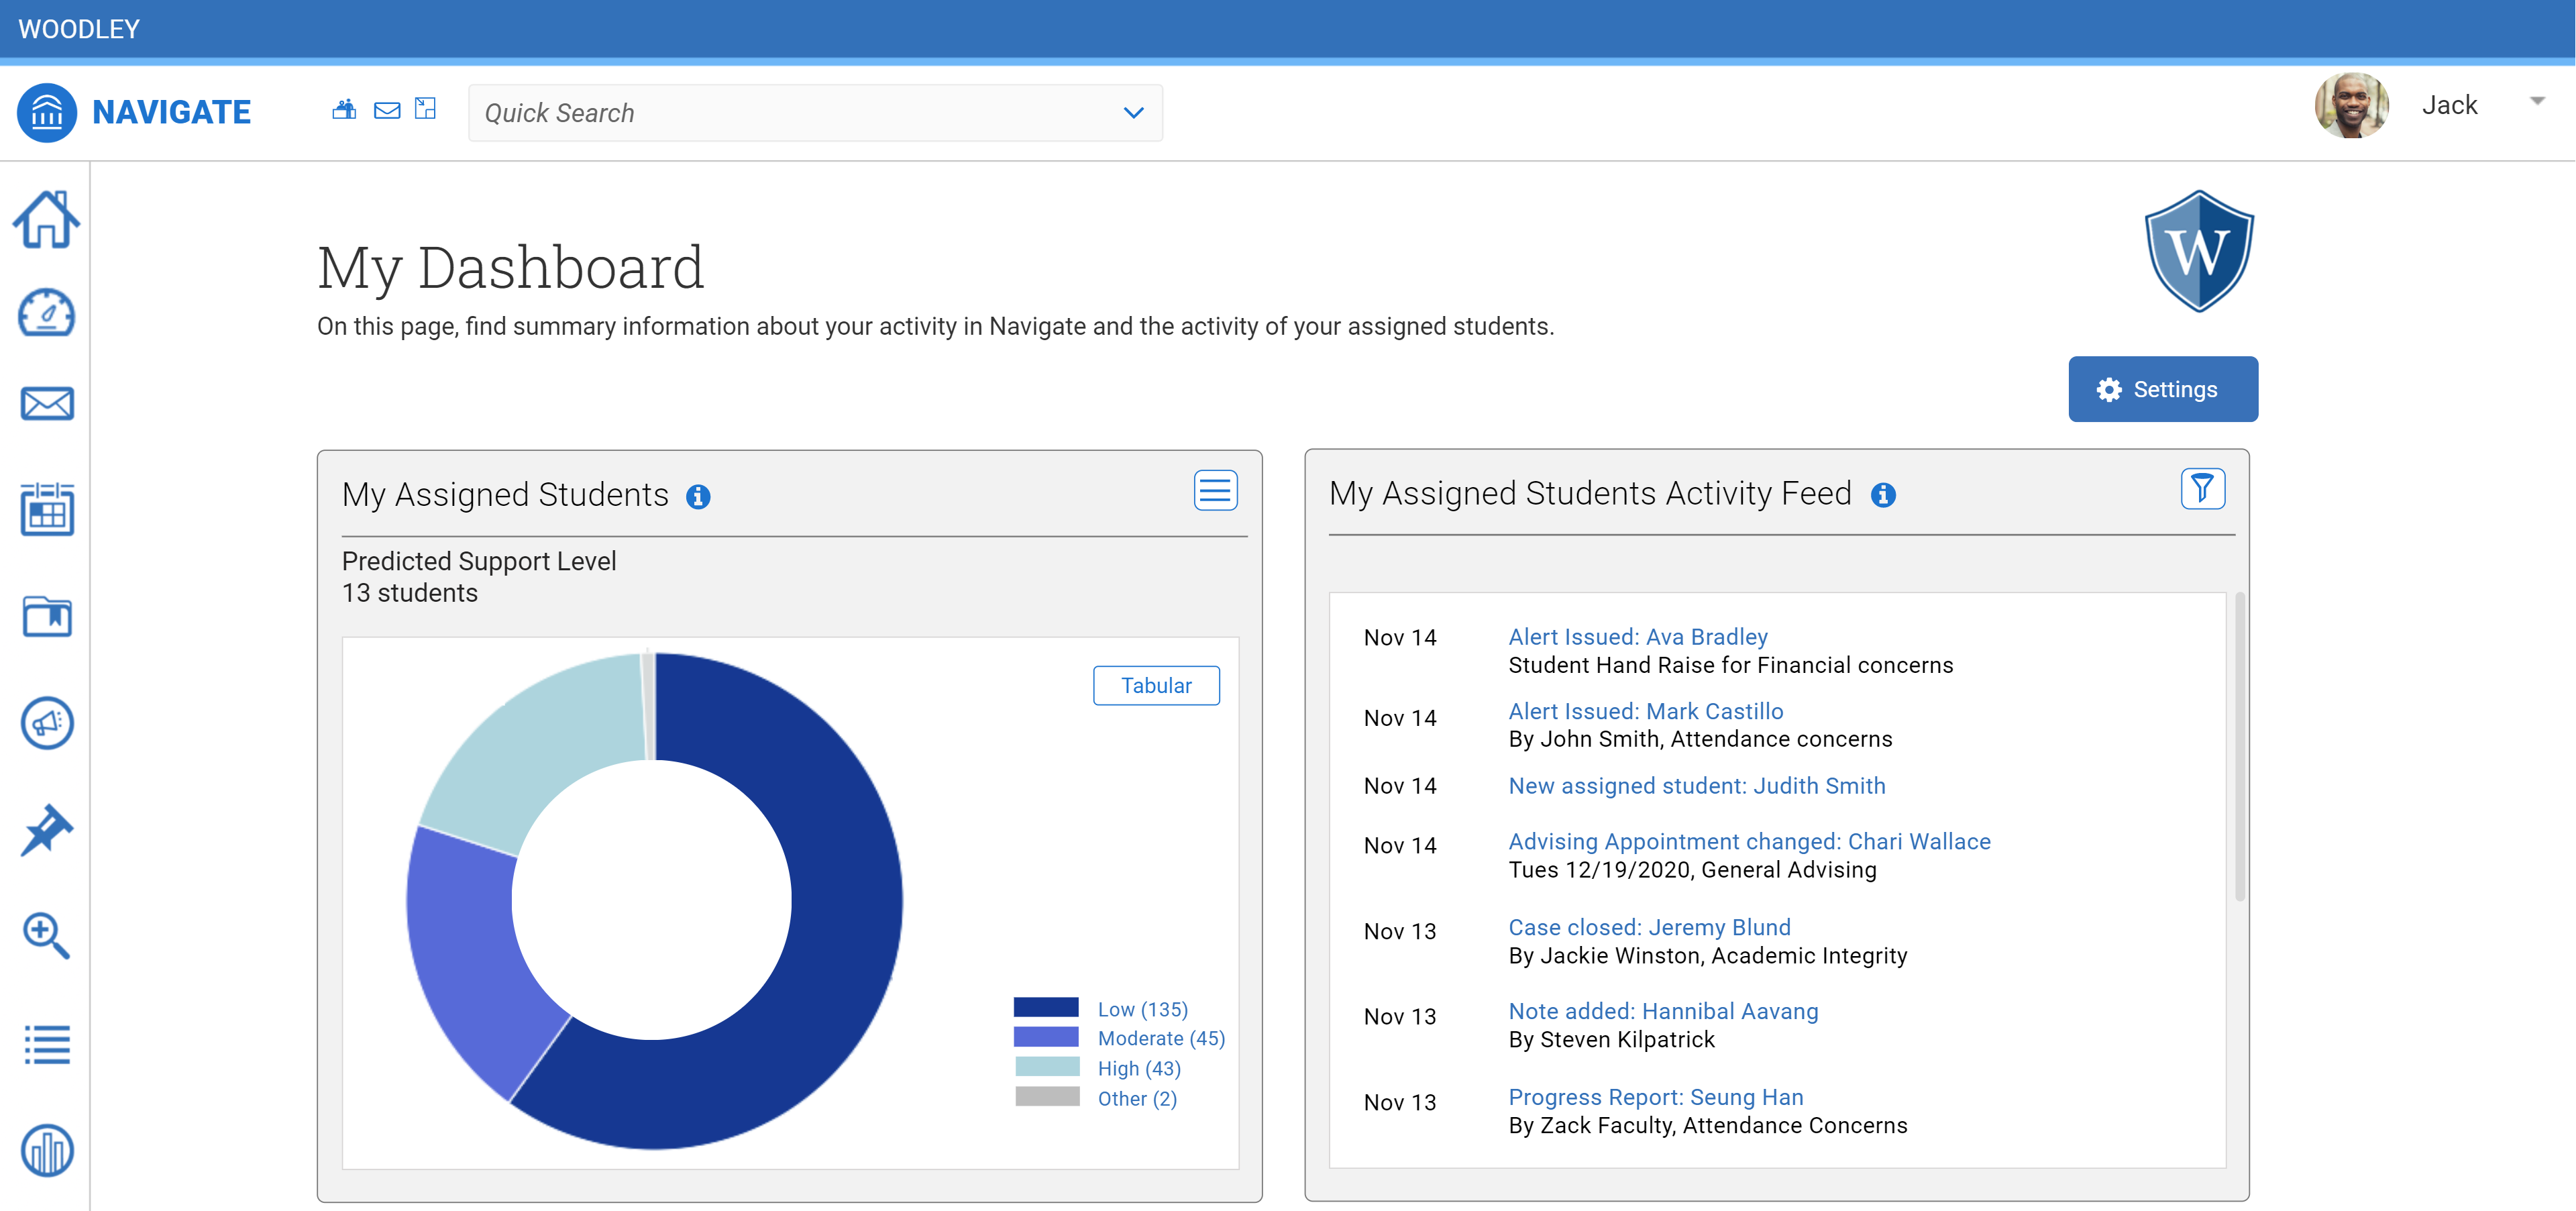The height and width of the screenshot is (1211, 2576).
Task: Open the envelope Messages sidebar icon
Action: (47, 404)
